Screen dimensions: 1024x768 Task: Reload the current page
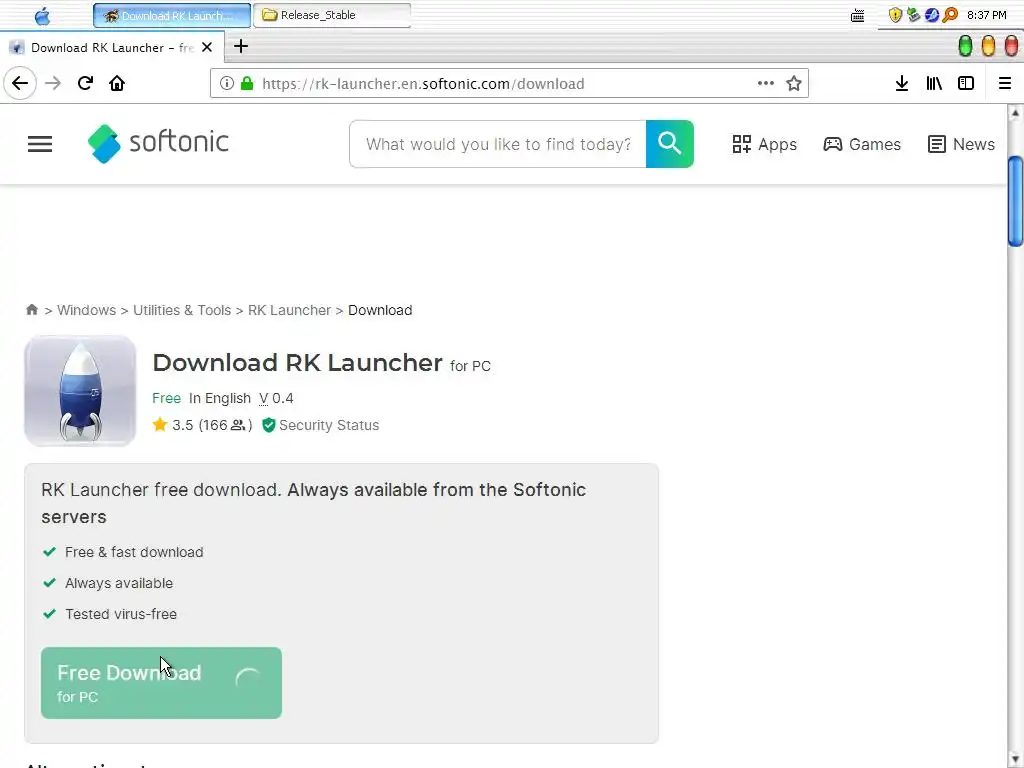pyautogui.click(x=85, y=83)
